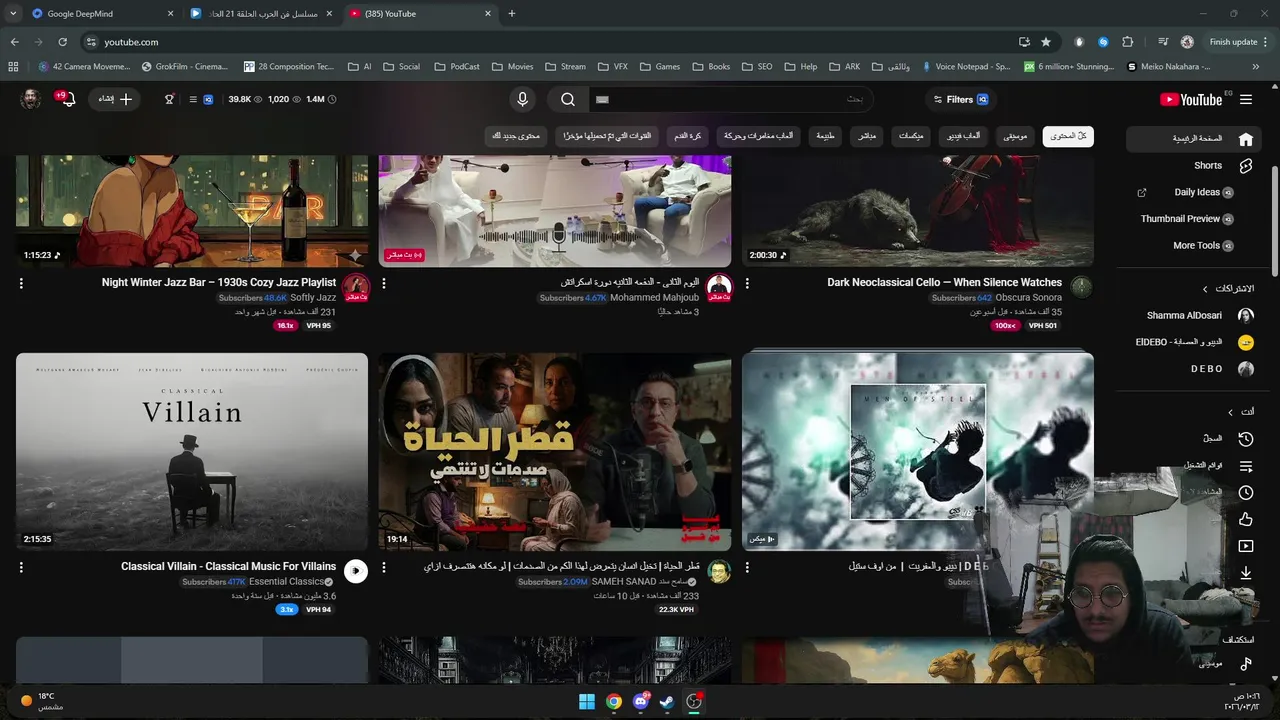This screenshot has height=720, width=1280.
Task: Expand More Tools in sidebar
Action: [x=1203, y=246]
